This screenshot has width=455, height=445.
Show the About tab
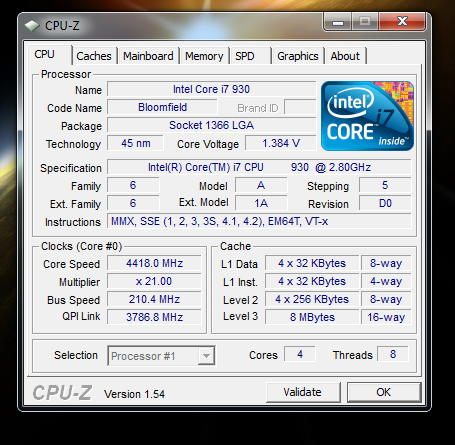point(345,56)
